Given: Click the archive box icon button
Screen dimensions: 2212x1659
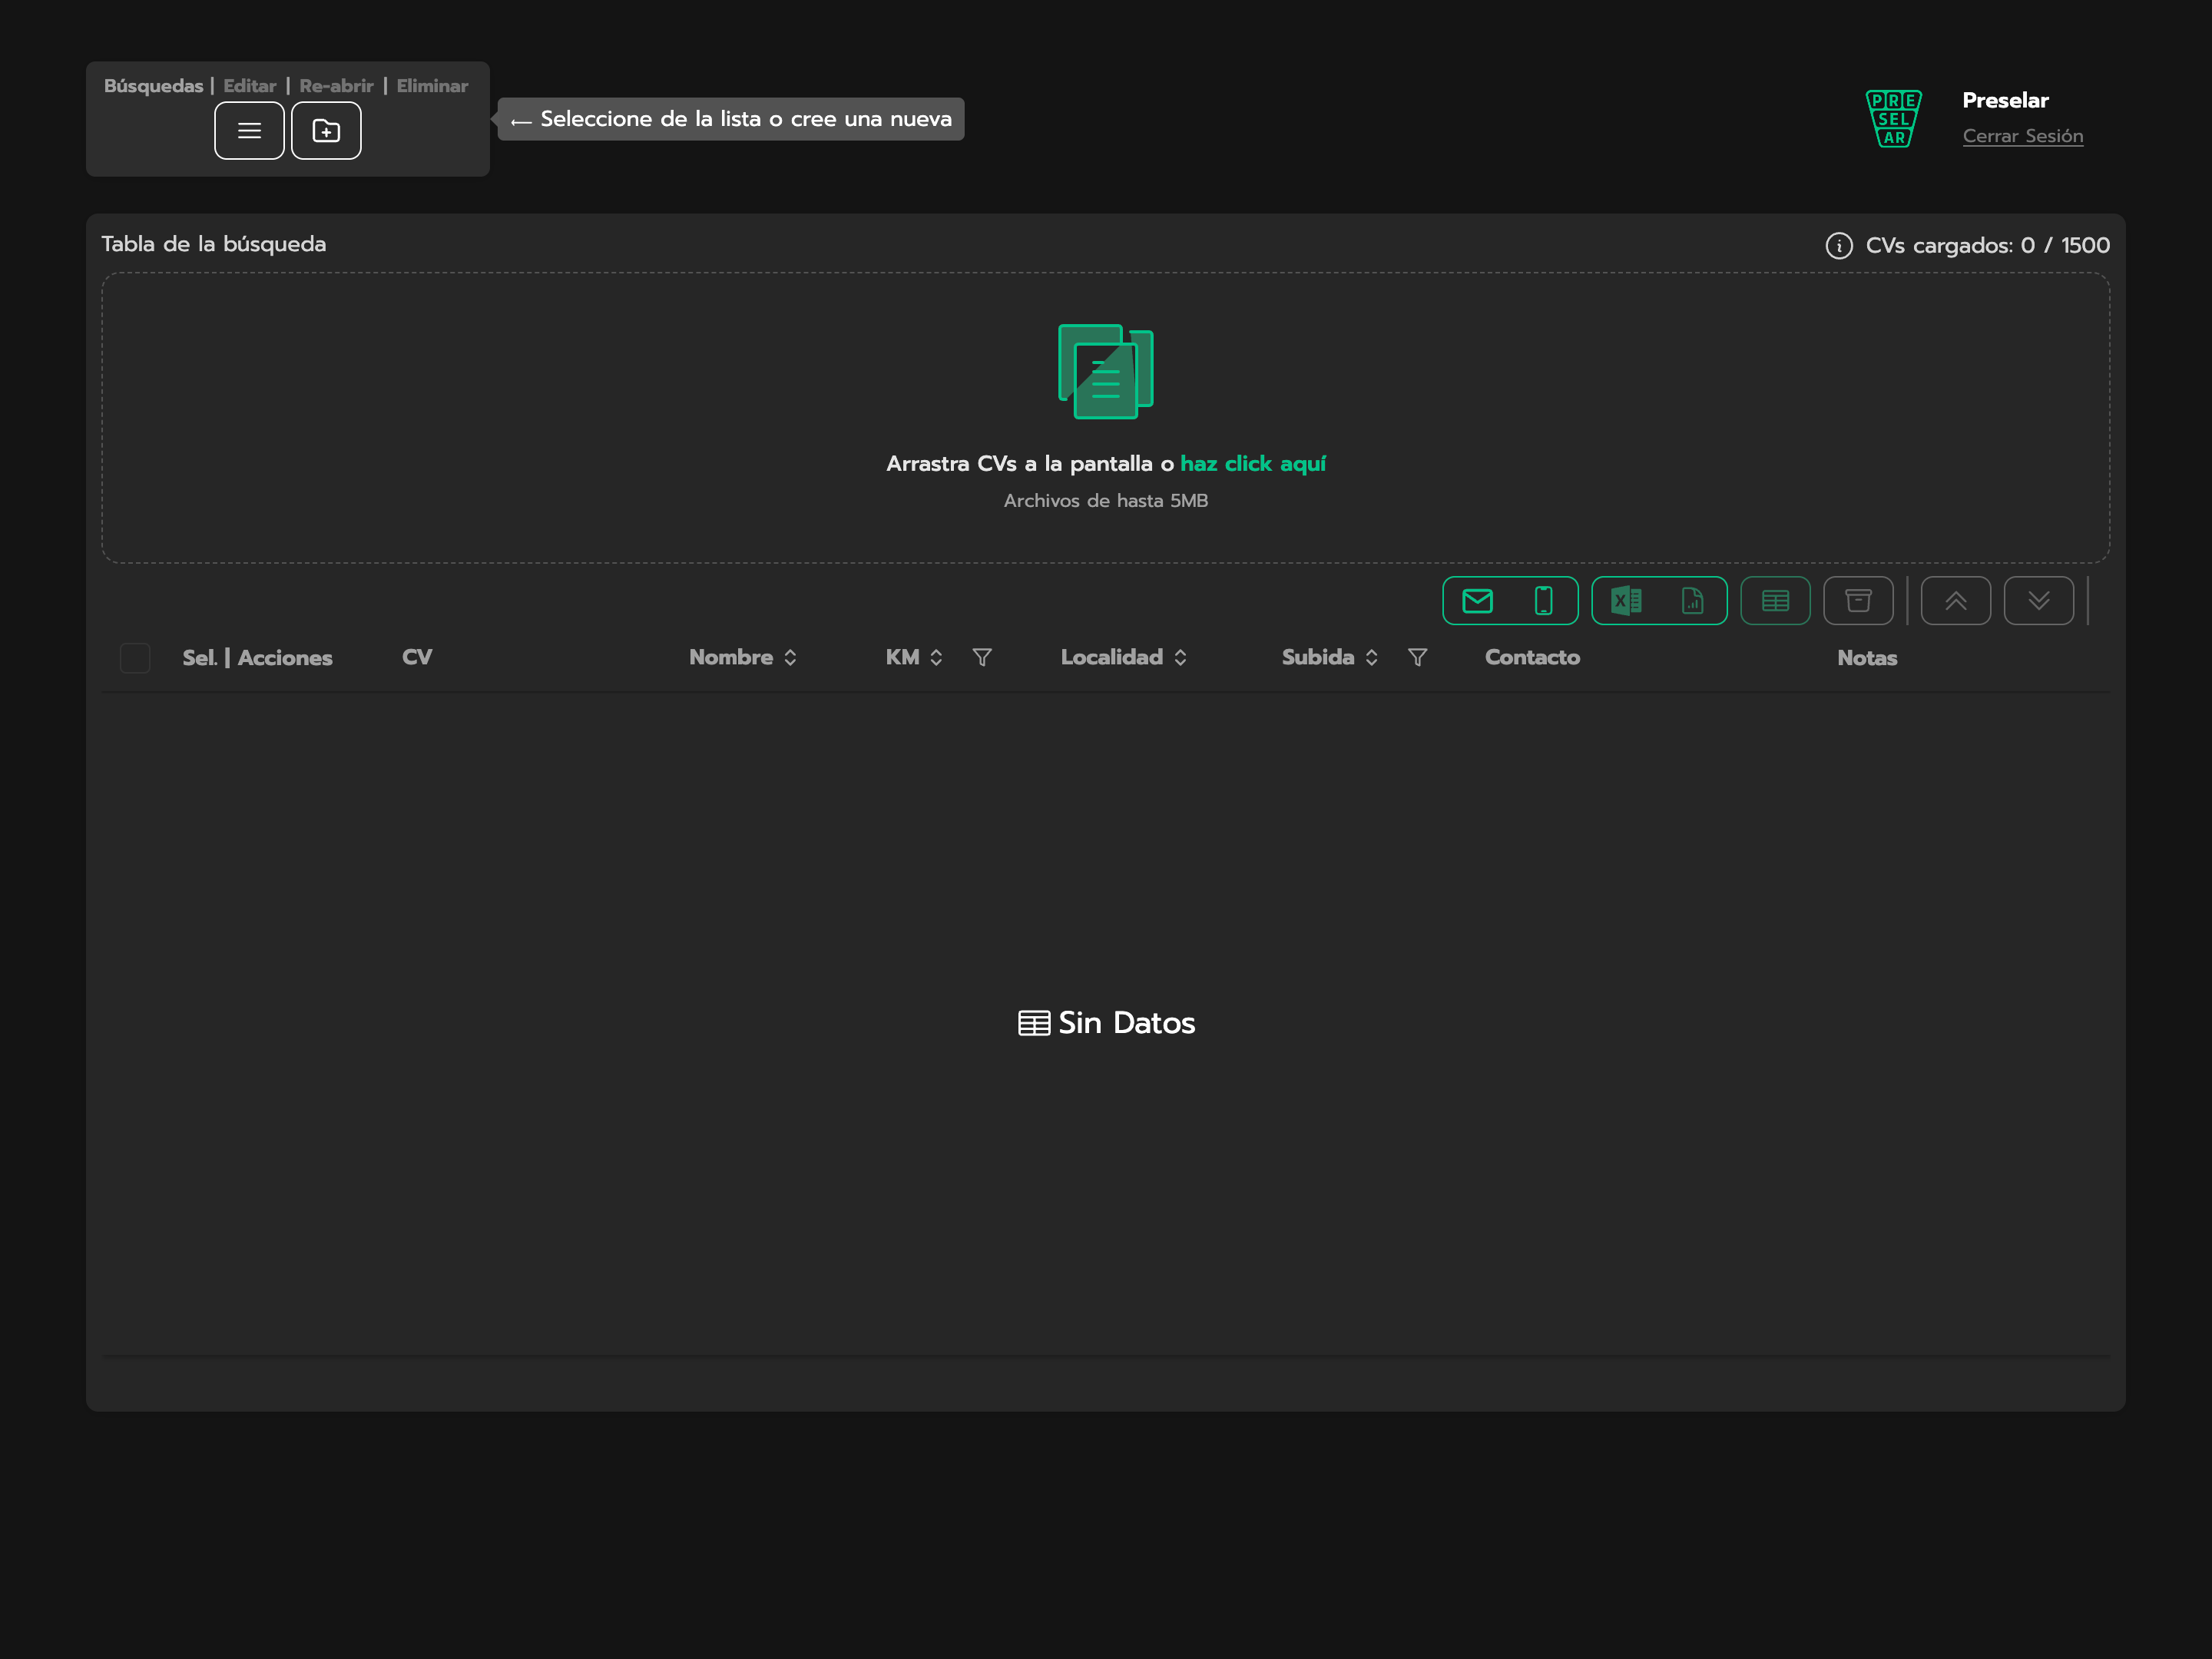Looking at the screenshot, I should (x=1858, y=601).
